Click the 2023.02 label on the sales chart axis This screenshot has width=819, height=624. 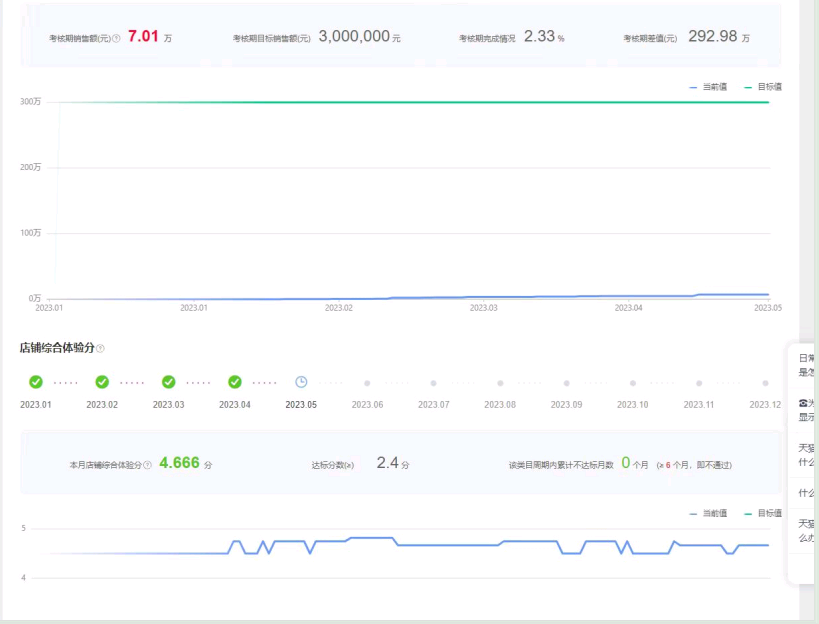(338, 308)
